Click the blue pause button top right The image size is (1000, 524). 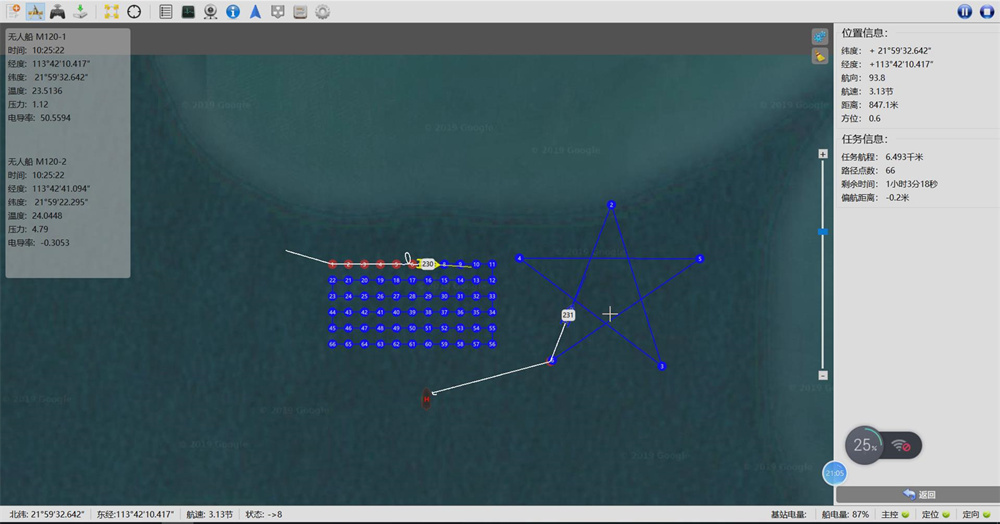pyautogui.click(x=964, y=11)
